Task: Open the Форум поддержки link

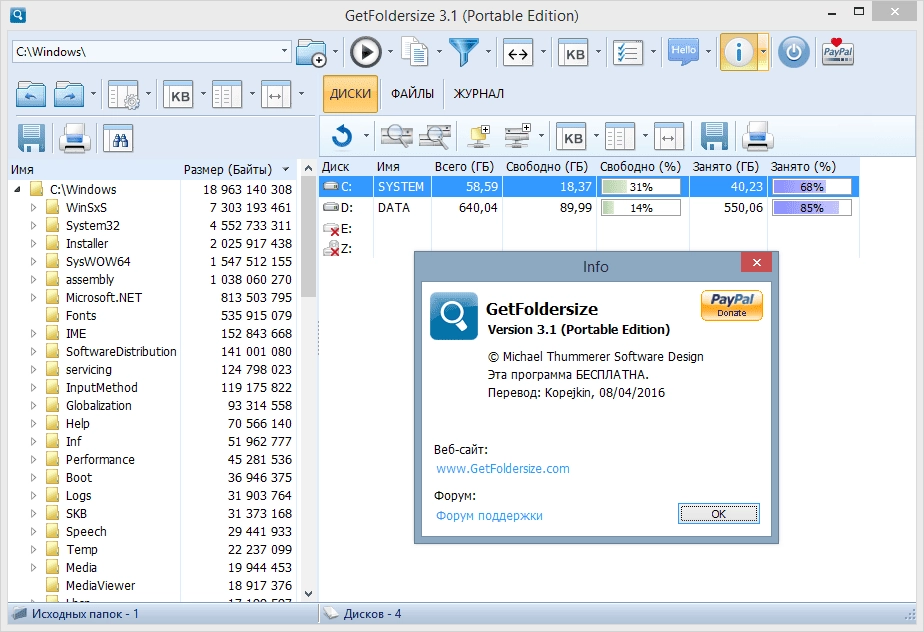Action: [489, 515]
